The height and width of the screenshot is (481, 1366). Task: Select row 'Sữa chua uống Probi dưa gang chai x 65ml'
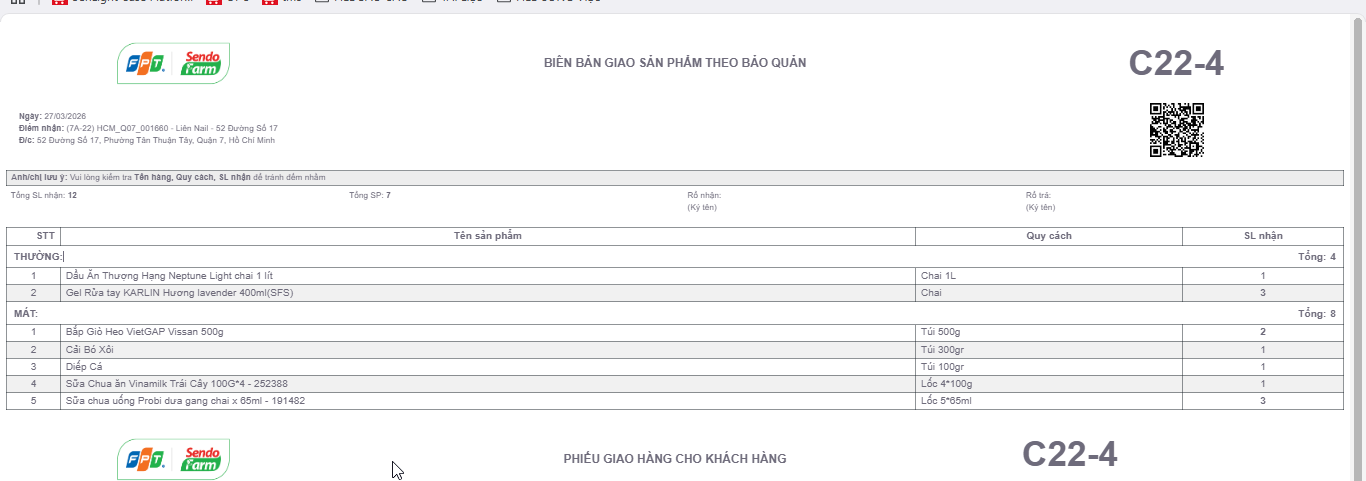pos(675,401)
